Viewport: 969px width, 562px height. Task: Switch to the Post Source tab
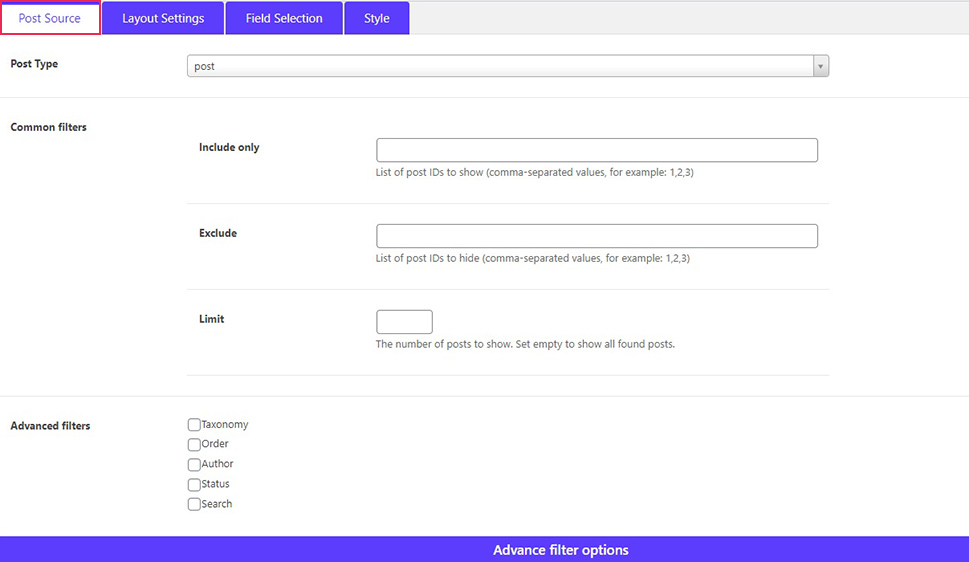(50, 18)
